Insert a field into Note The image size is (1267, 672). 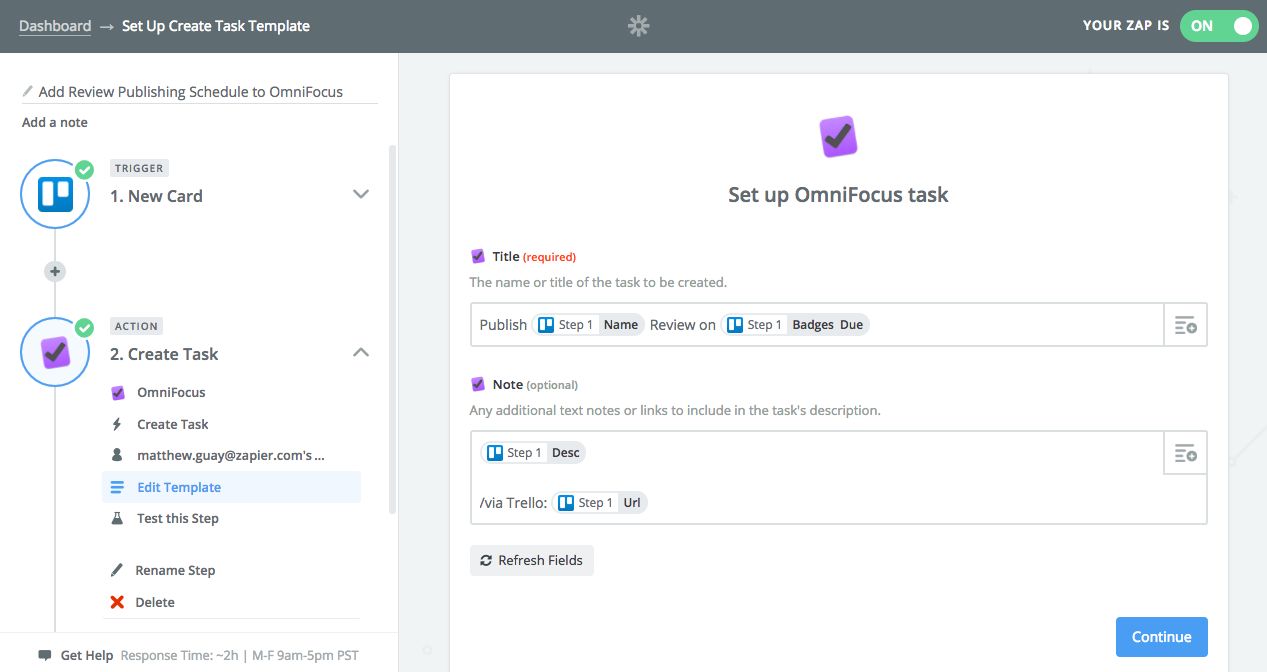1186,453
